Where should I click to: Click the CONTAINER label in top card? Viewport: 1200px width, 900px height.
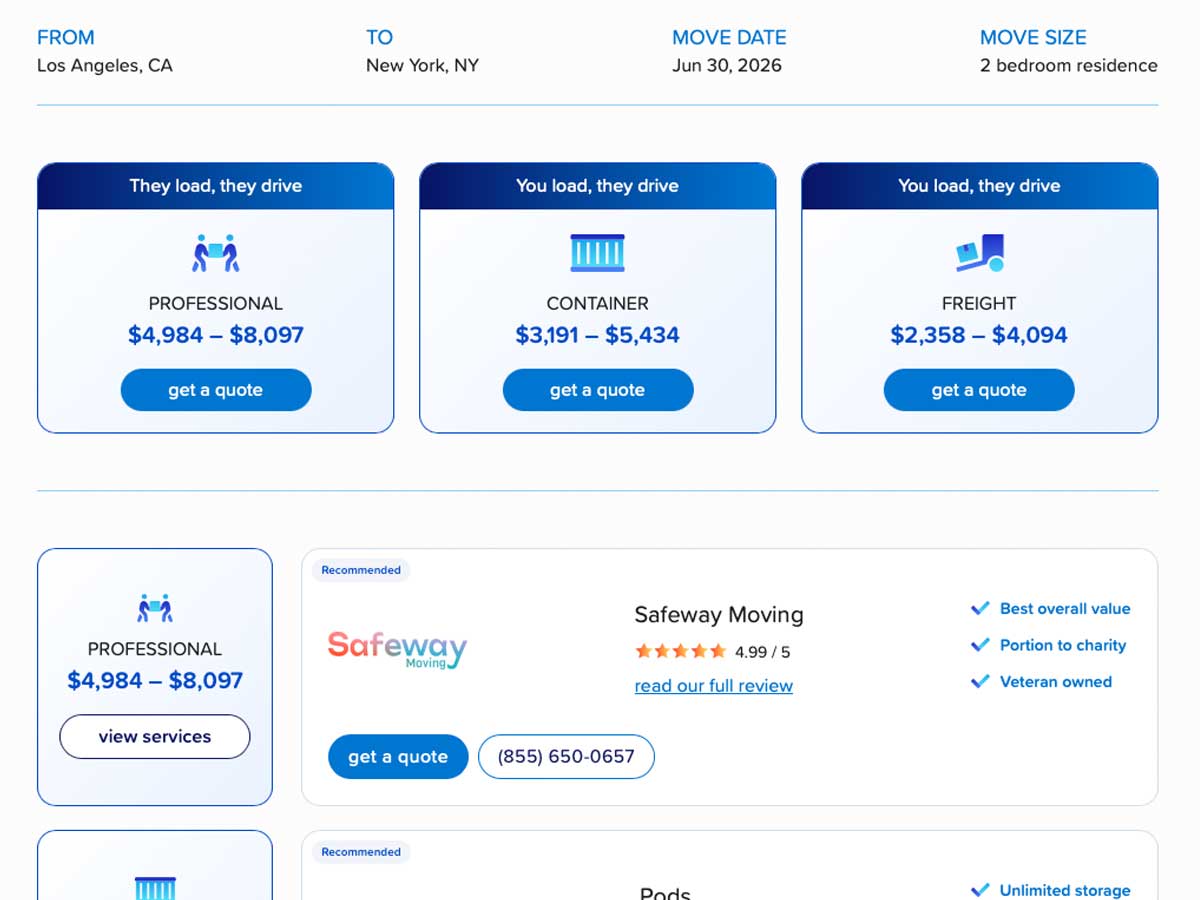597,303
